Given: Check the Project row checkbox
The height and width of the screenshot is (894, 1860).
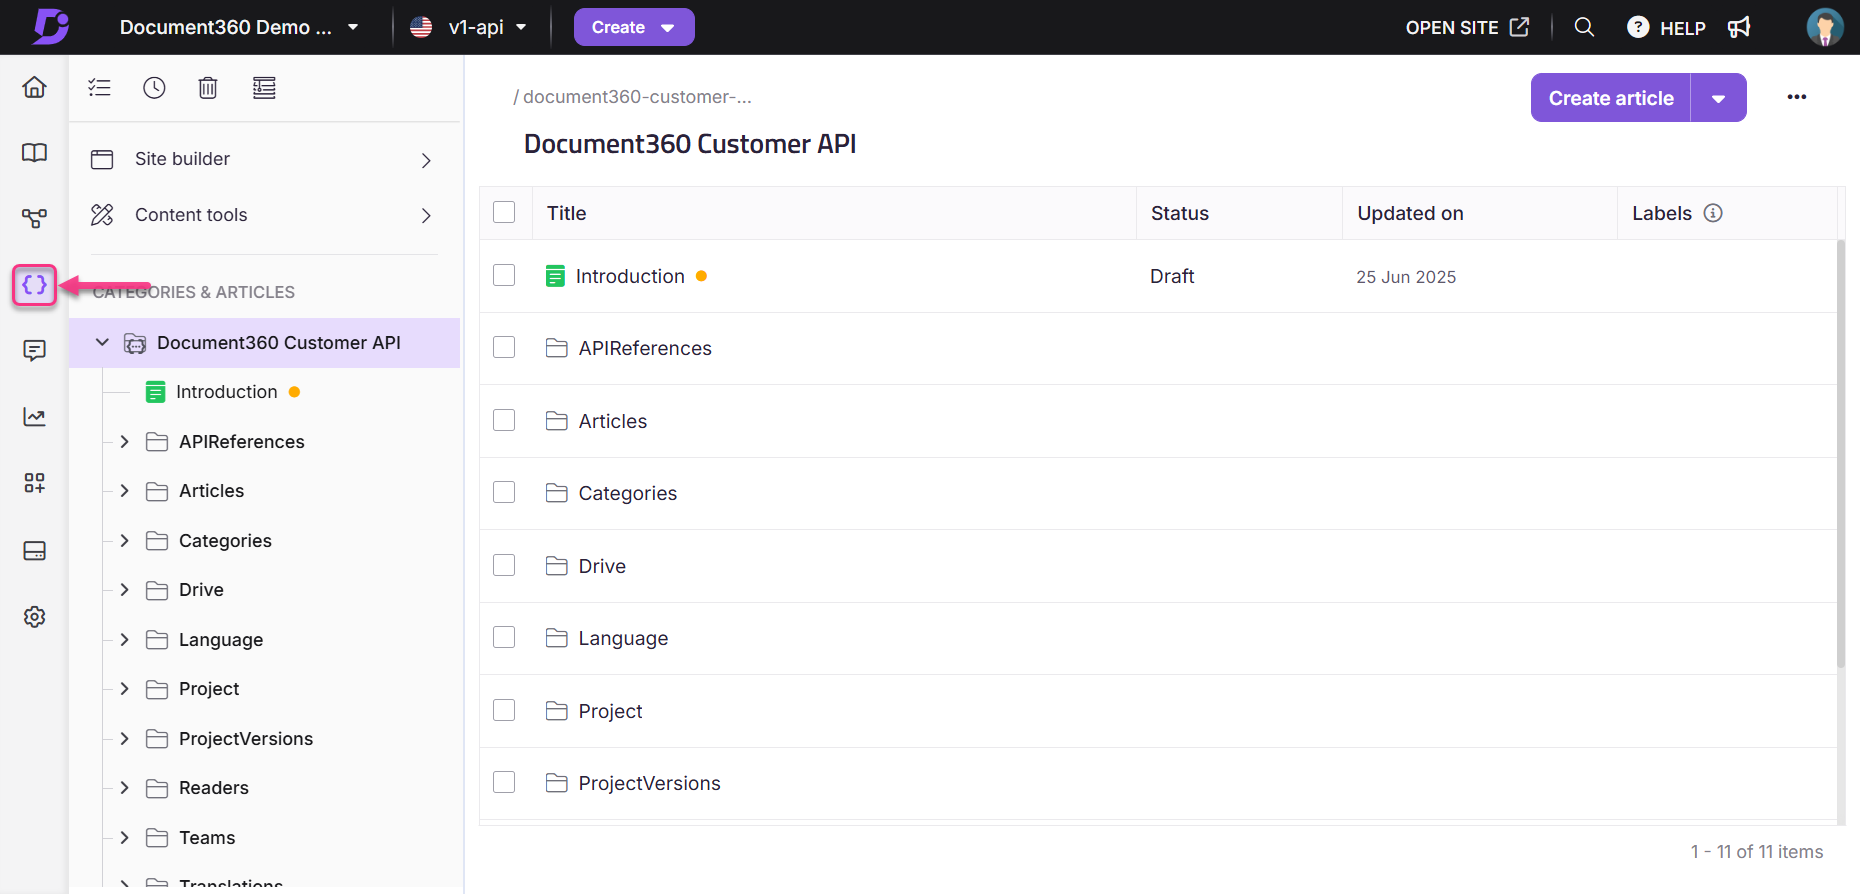Looking at the screenshot, I should pos(504,710).
